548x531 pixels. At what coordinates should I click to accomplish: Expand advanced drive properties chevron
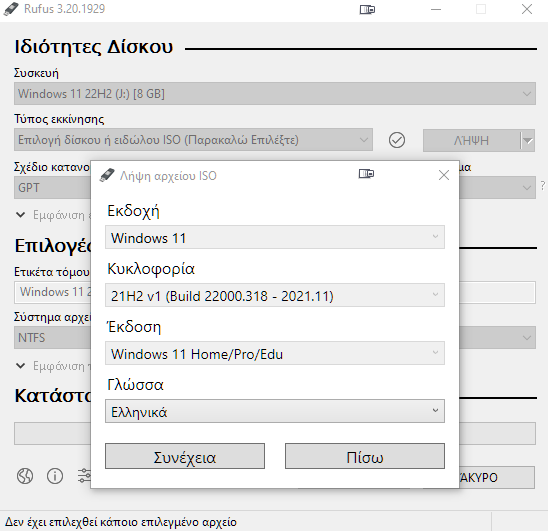[21, 215]
